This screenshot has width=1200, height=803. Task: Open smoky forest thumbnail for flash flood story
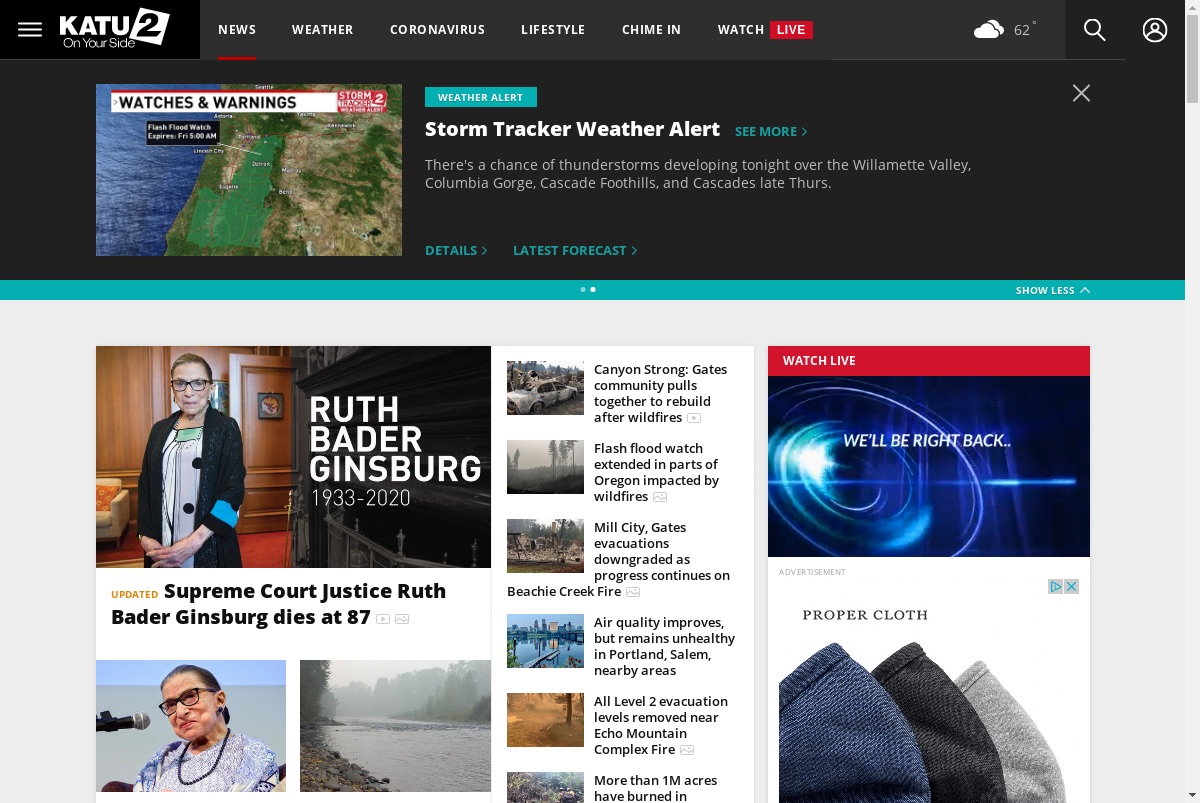coord(545,467)
